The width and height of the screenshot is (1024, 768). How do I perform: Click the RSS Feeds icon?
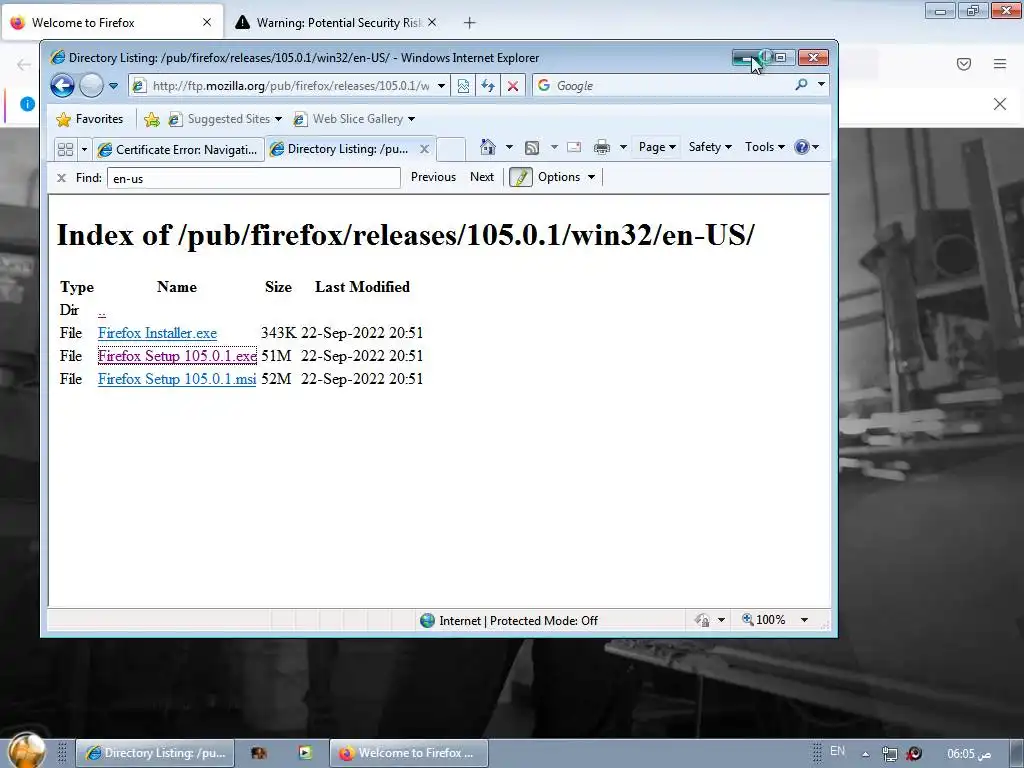point(532,148)
